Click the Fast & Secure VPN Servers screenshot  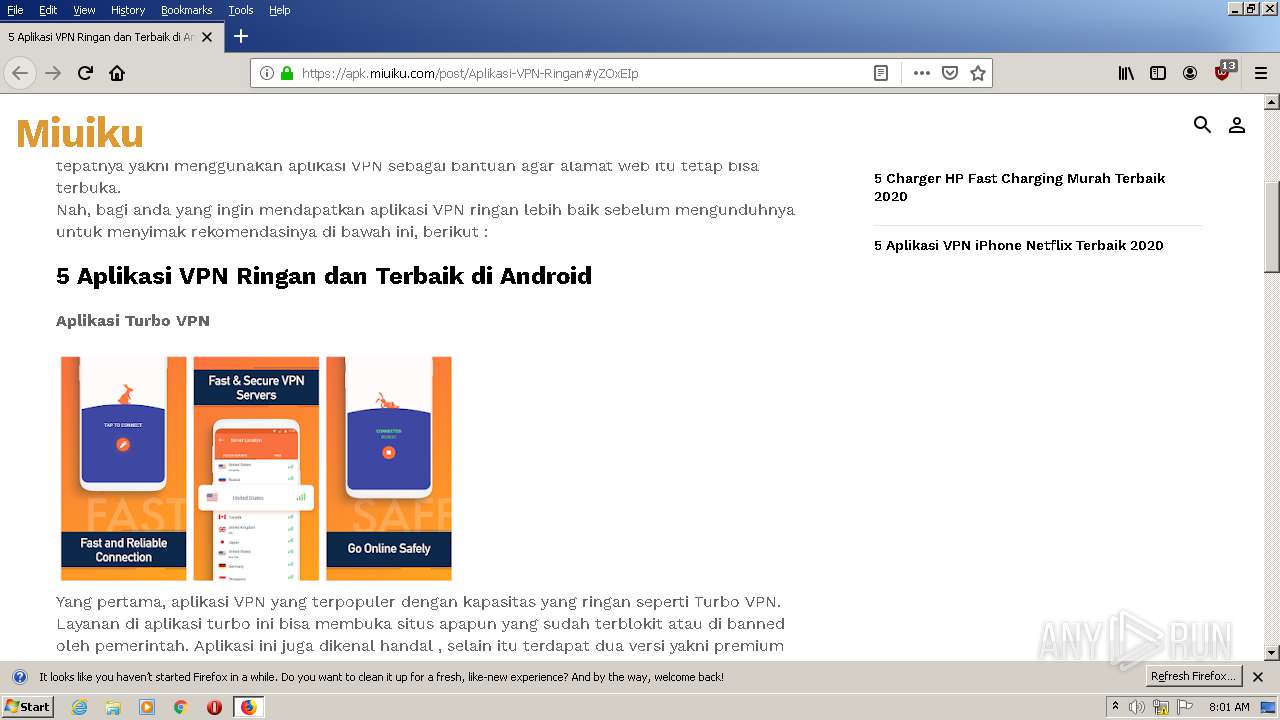coord(256,468)
